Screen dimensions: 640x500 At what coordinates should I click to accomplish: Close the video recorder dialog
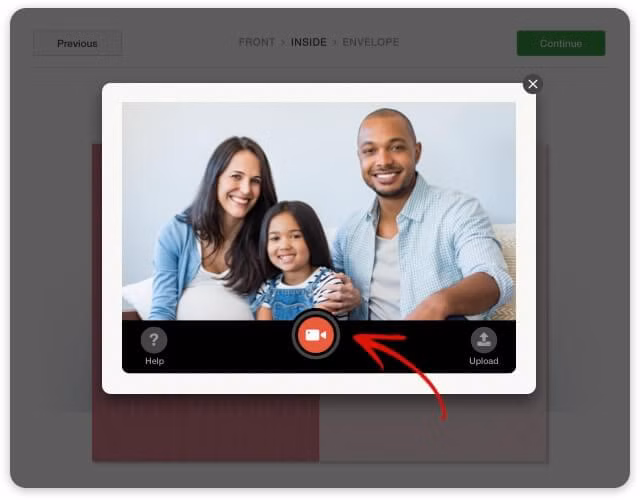533,84
